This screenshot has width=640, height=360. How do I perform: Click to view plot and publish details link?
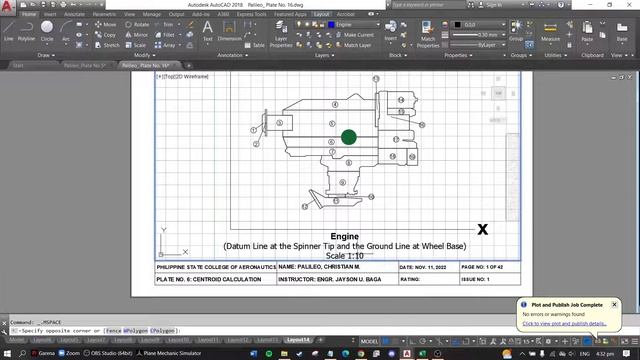564,324
